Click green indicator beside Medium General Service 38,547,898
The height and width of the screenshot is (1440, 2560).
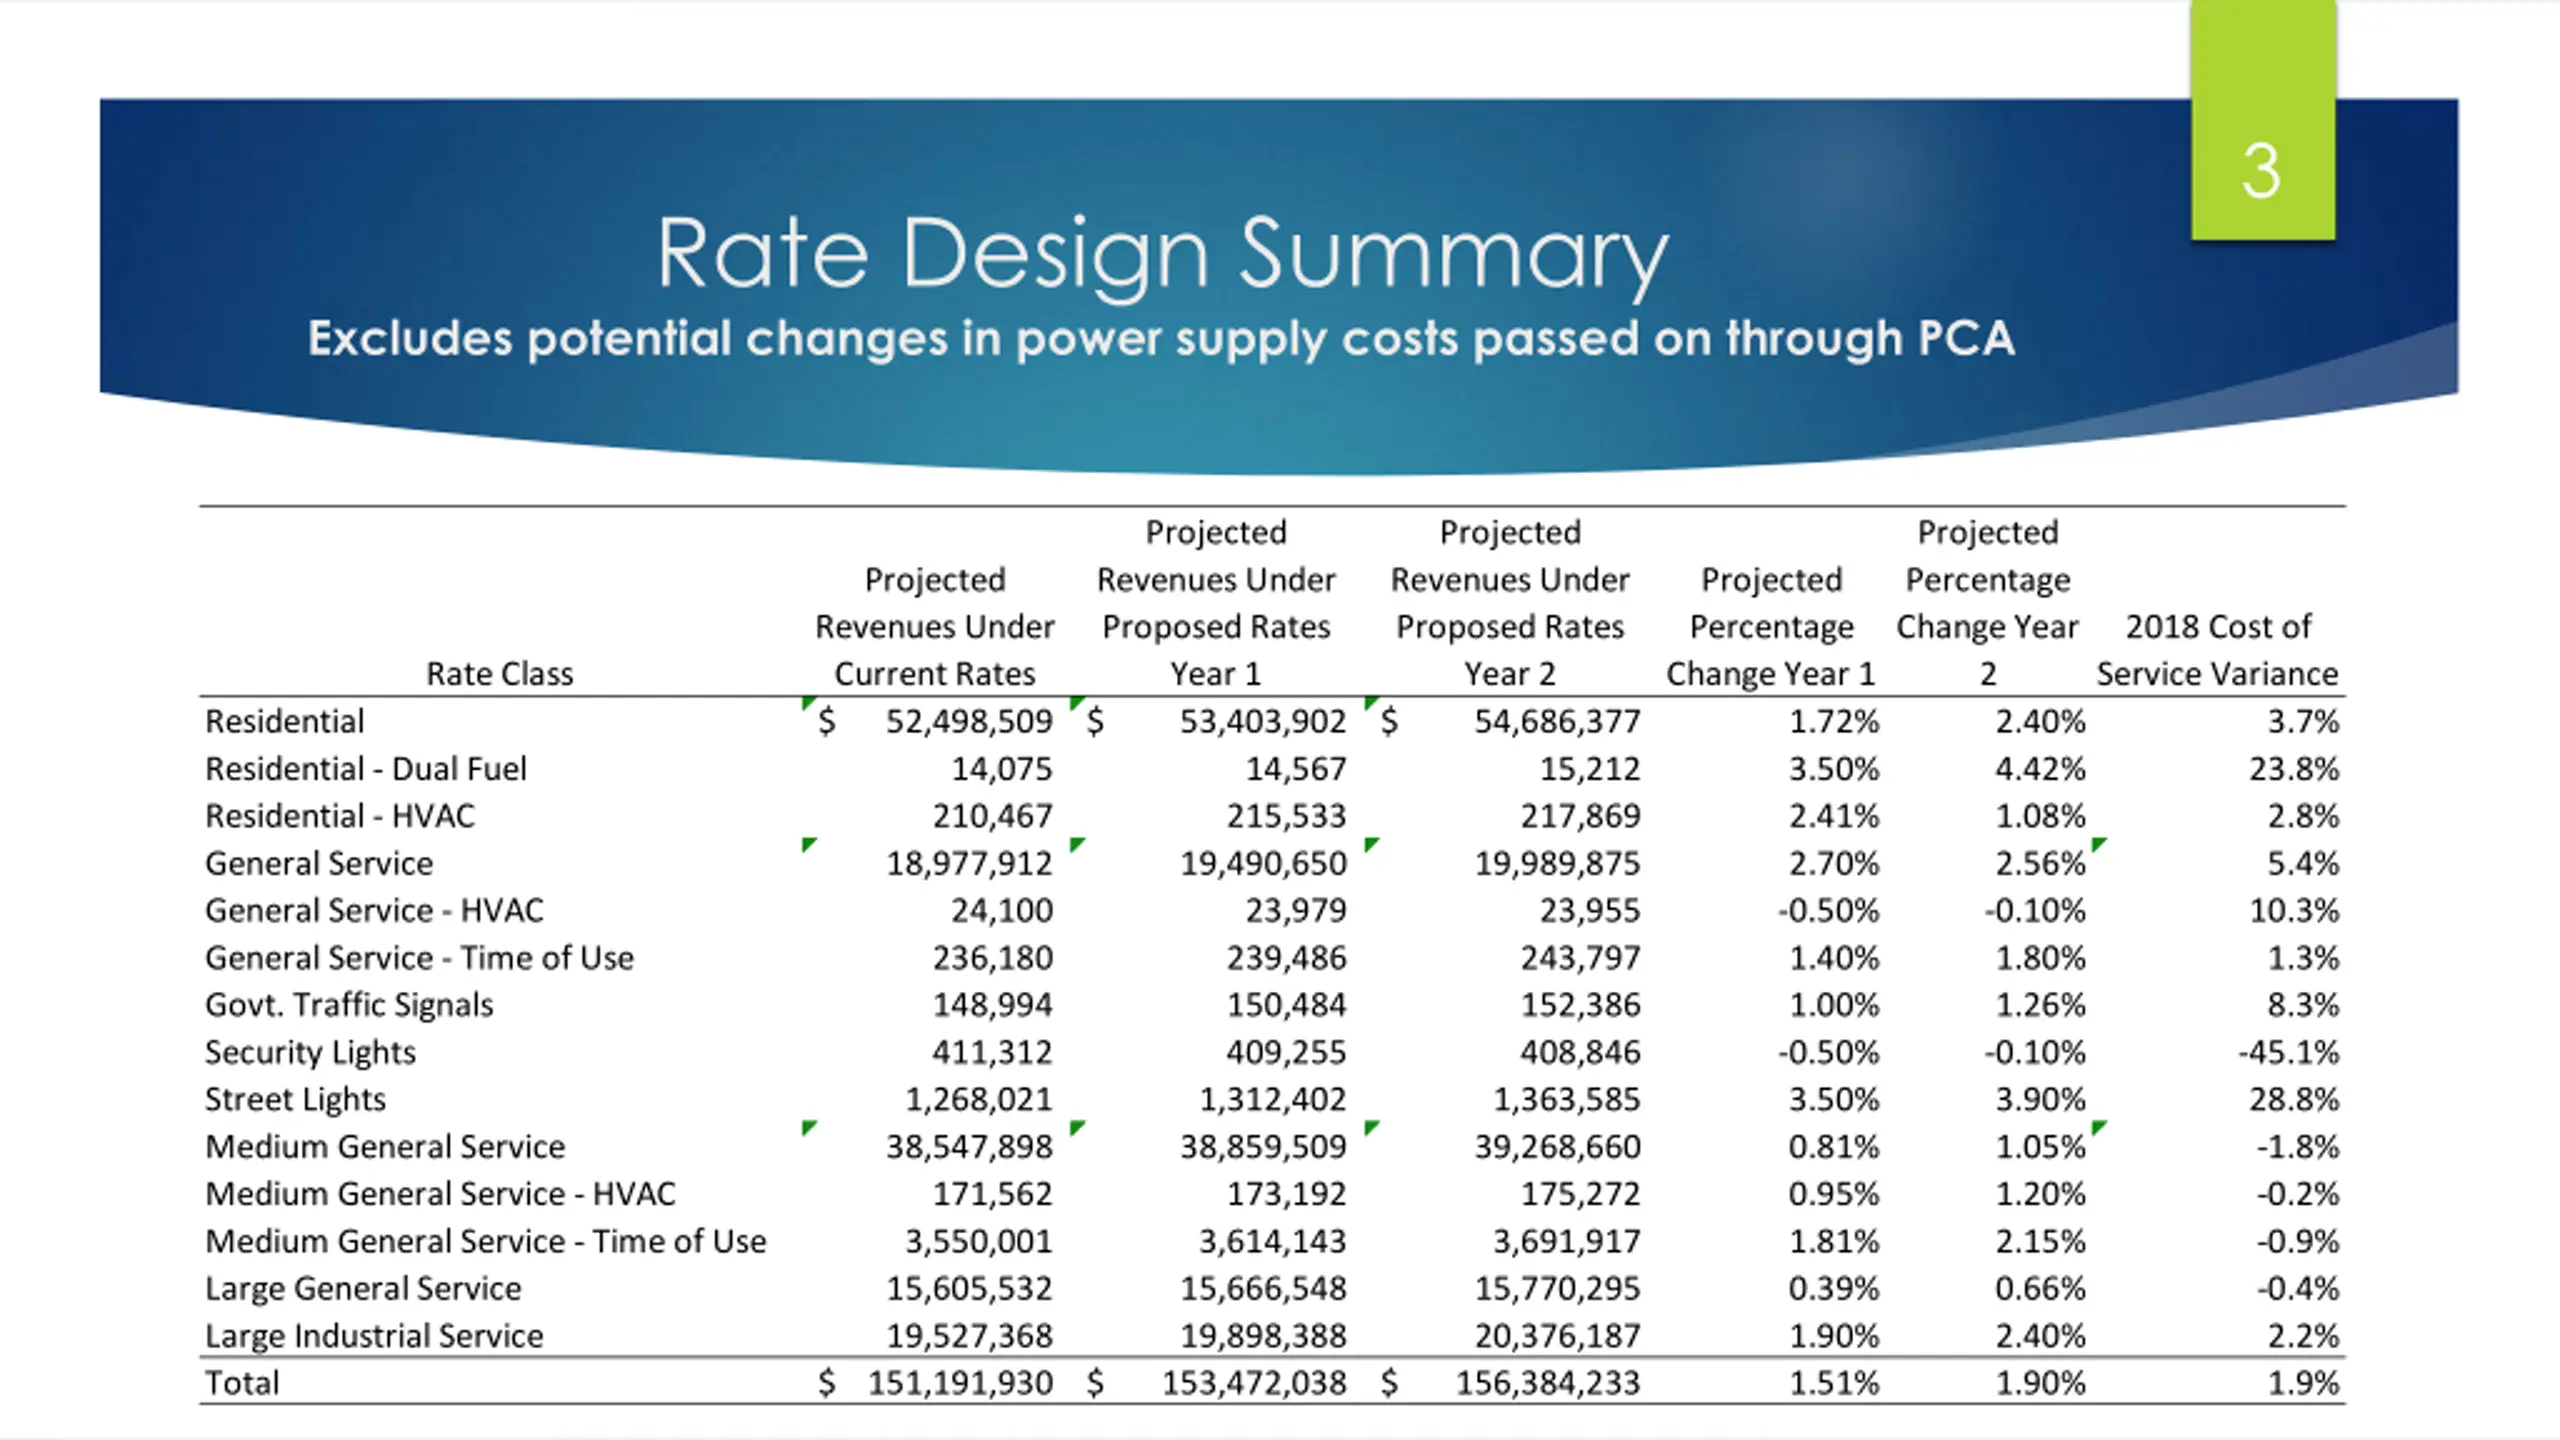(x=810, y=1128)
